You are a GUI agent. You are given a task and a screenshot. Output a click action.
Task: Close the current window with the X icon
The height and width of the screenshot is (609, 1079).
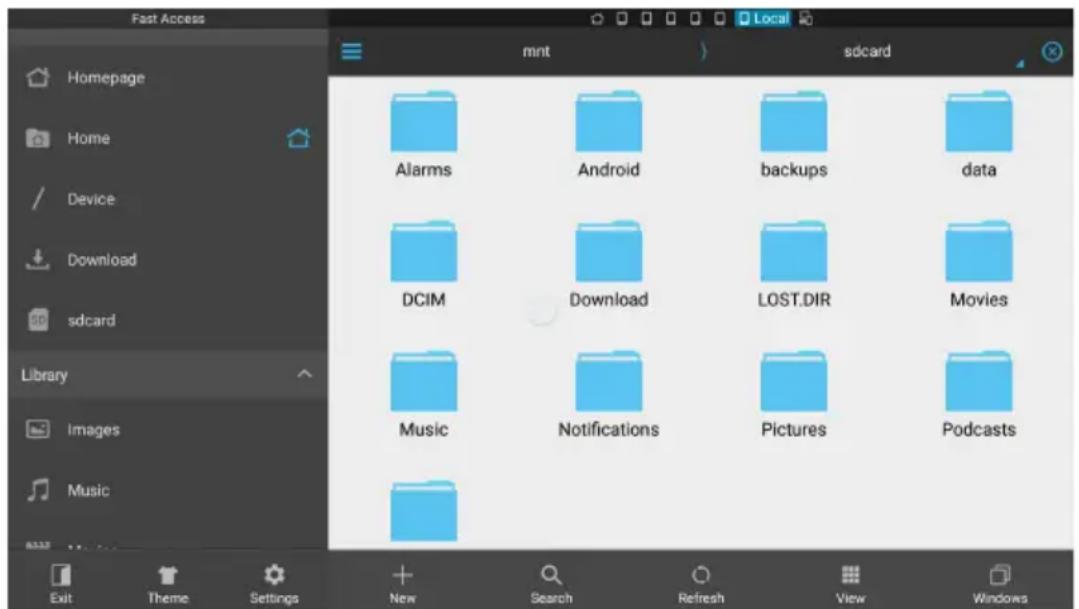point(1051,52)
